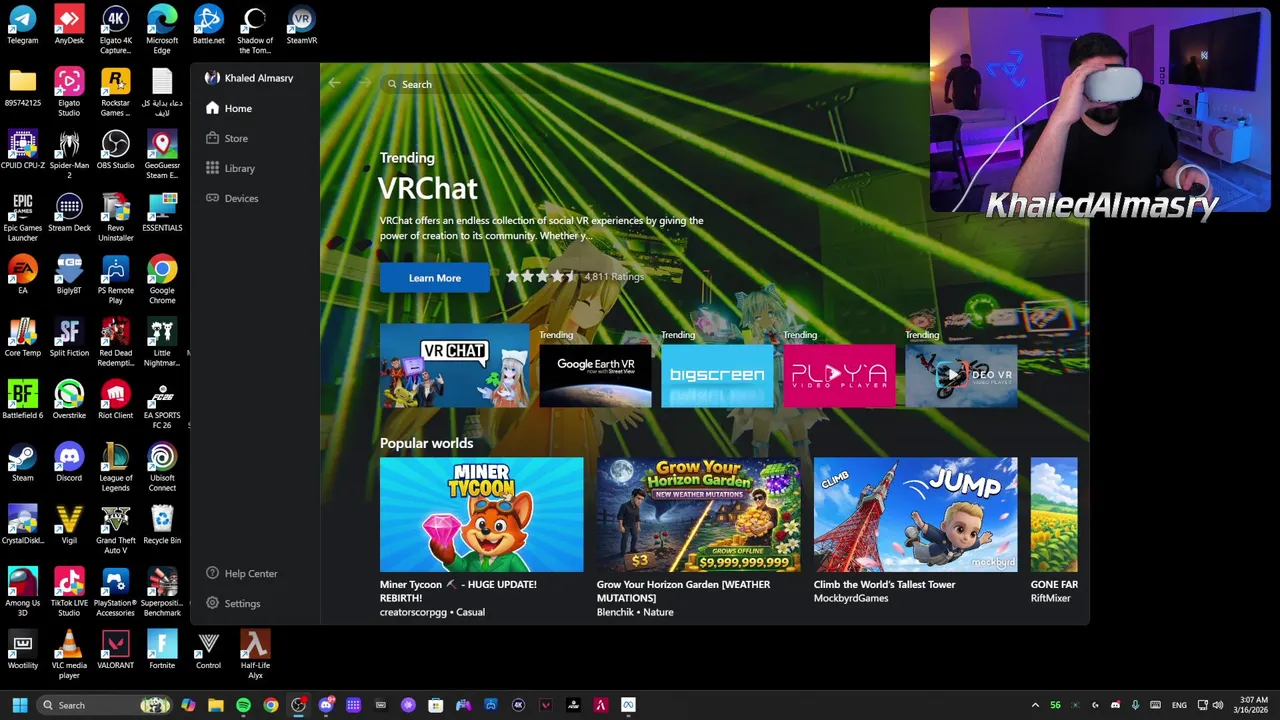Screen dimensions: 1280x720
Task: Select the PLAY'A video player thumbnail
Action: [x=840, y=375]
